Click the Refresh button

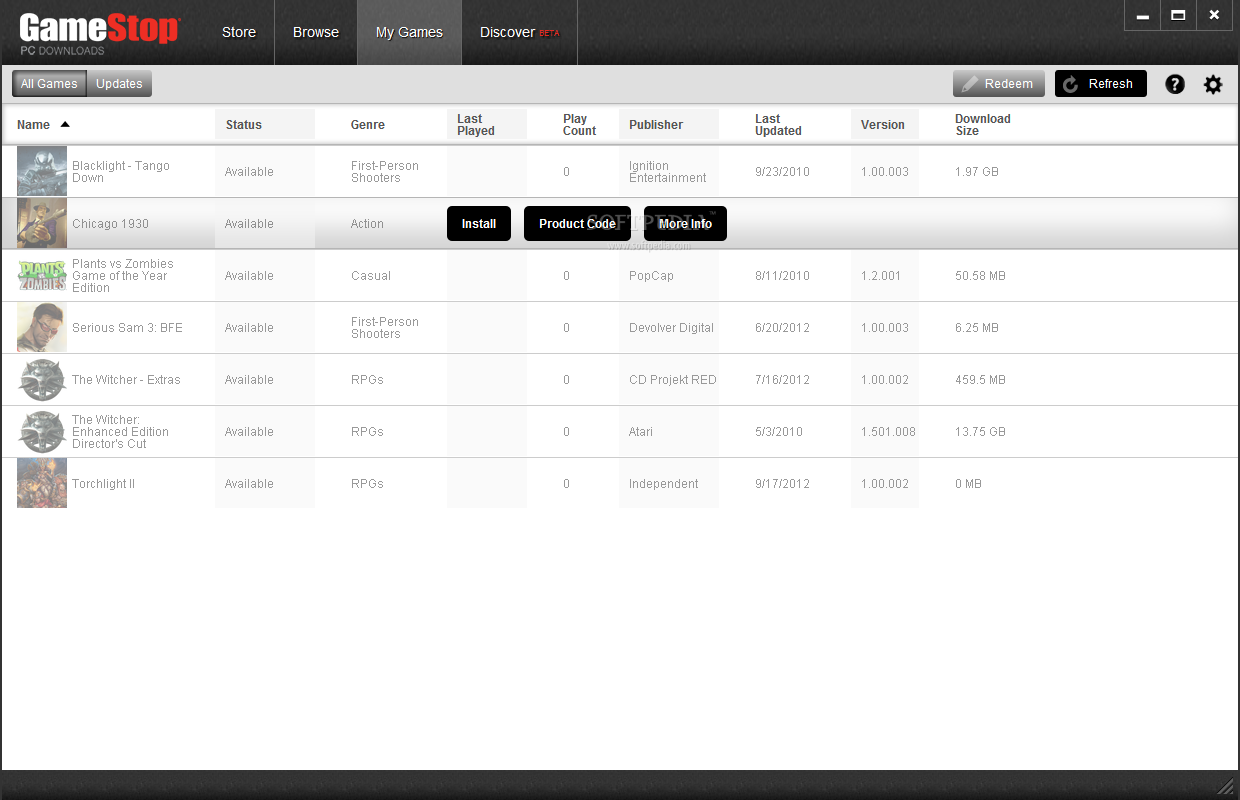point(1101,84)
